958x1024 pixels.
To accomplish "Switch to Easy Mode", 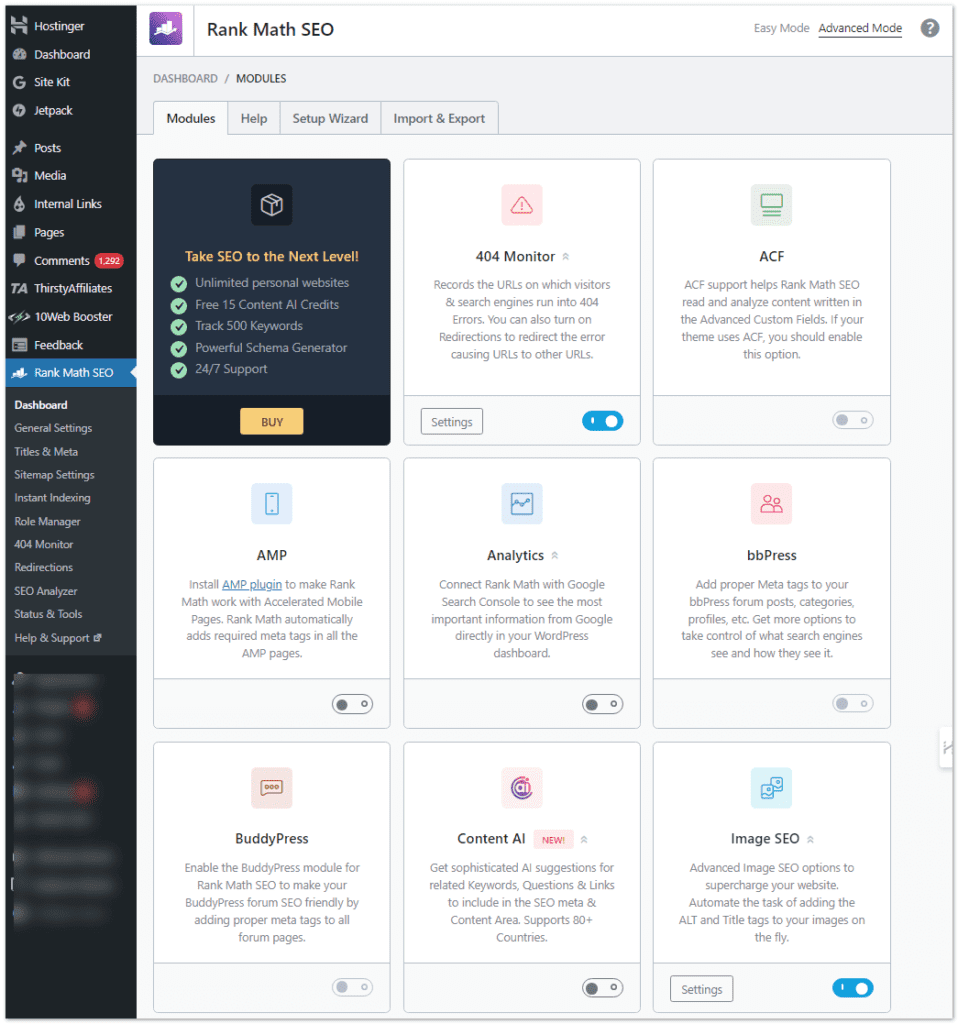I will point(781,28).
